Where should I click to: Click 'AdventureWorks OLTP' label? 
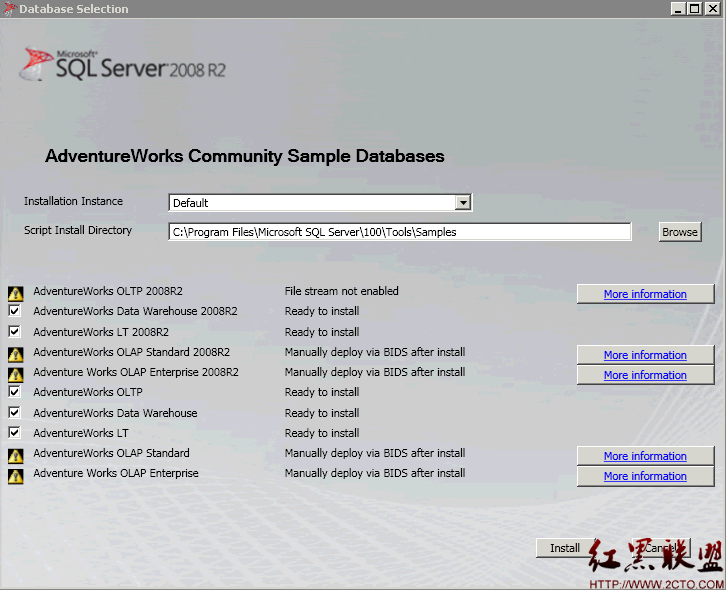pos(88,392)
